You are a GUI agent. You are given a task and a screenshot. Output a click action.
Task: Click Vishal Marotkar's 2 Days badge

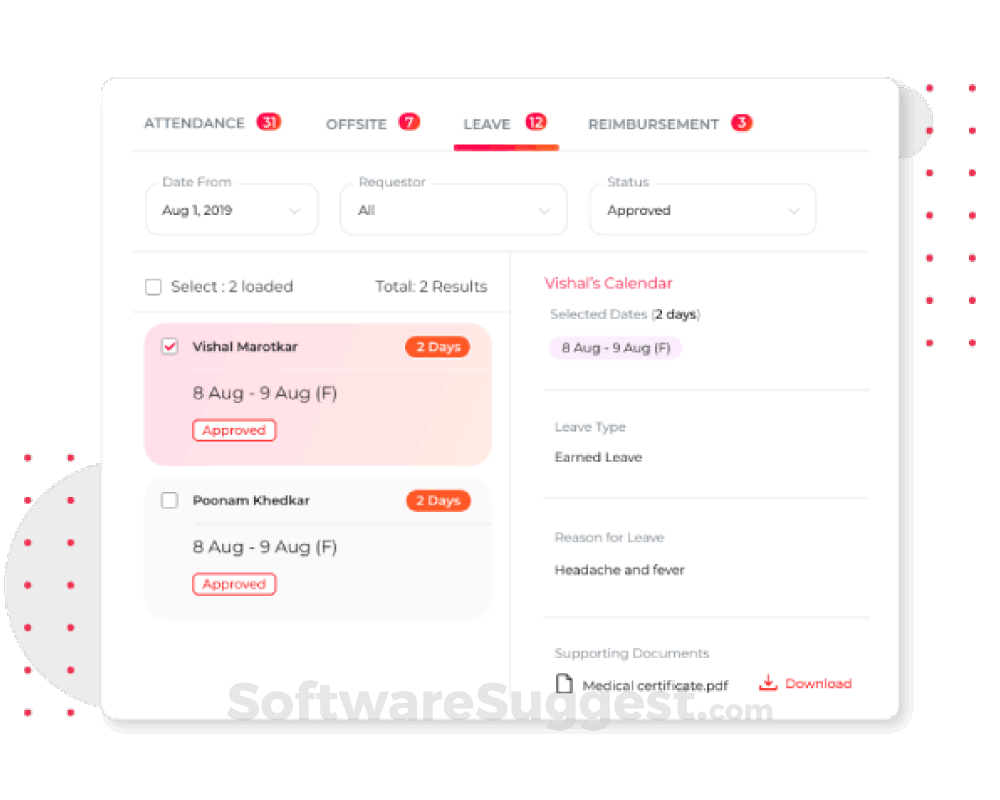click(438, 347)
